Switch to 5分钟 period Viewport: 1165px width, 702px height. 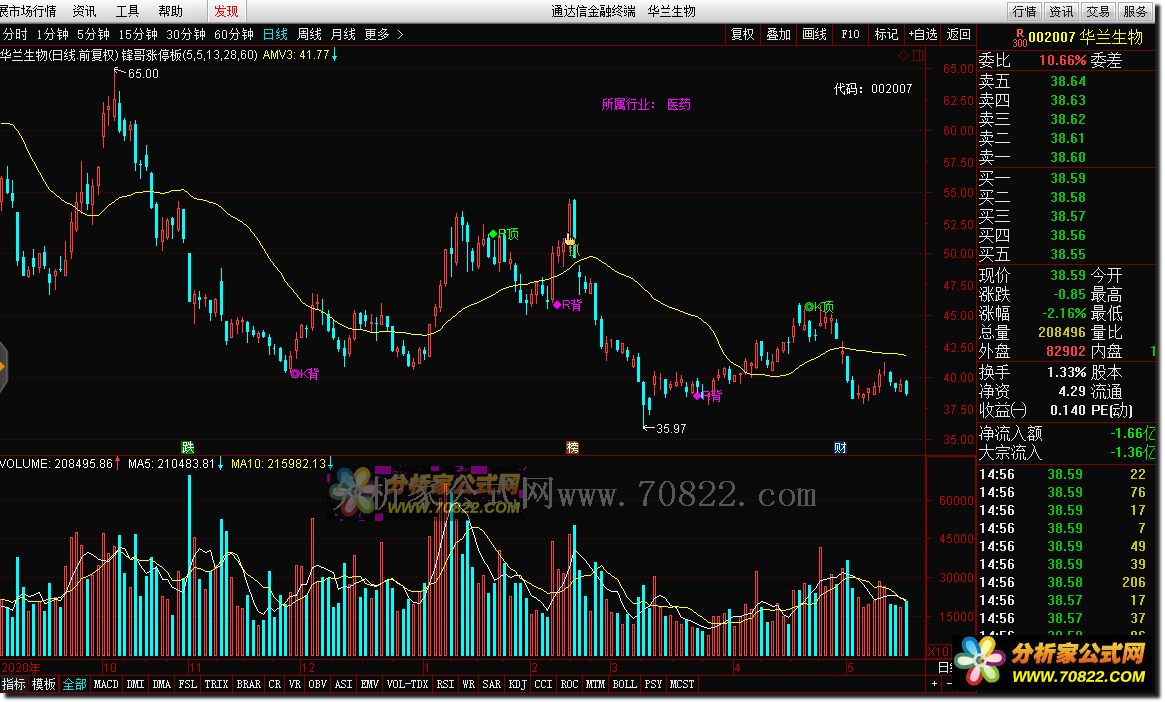tap(93, 34)
